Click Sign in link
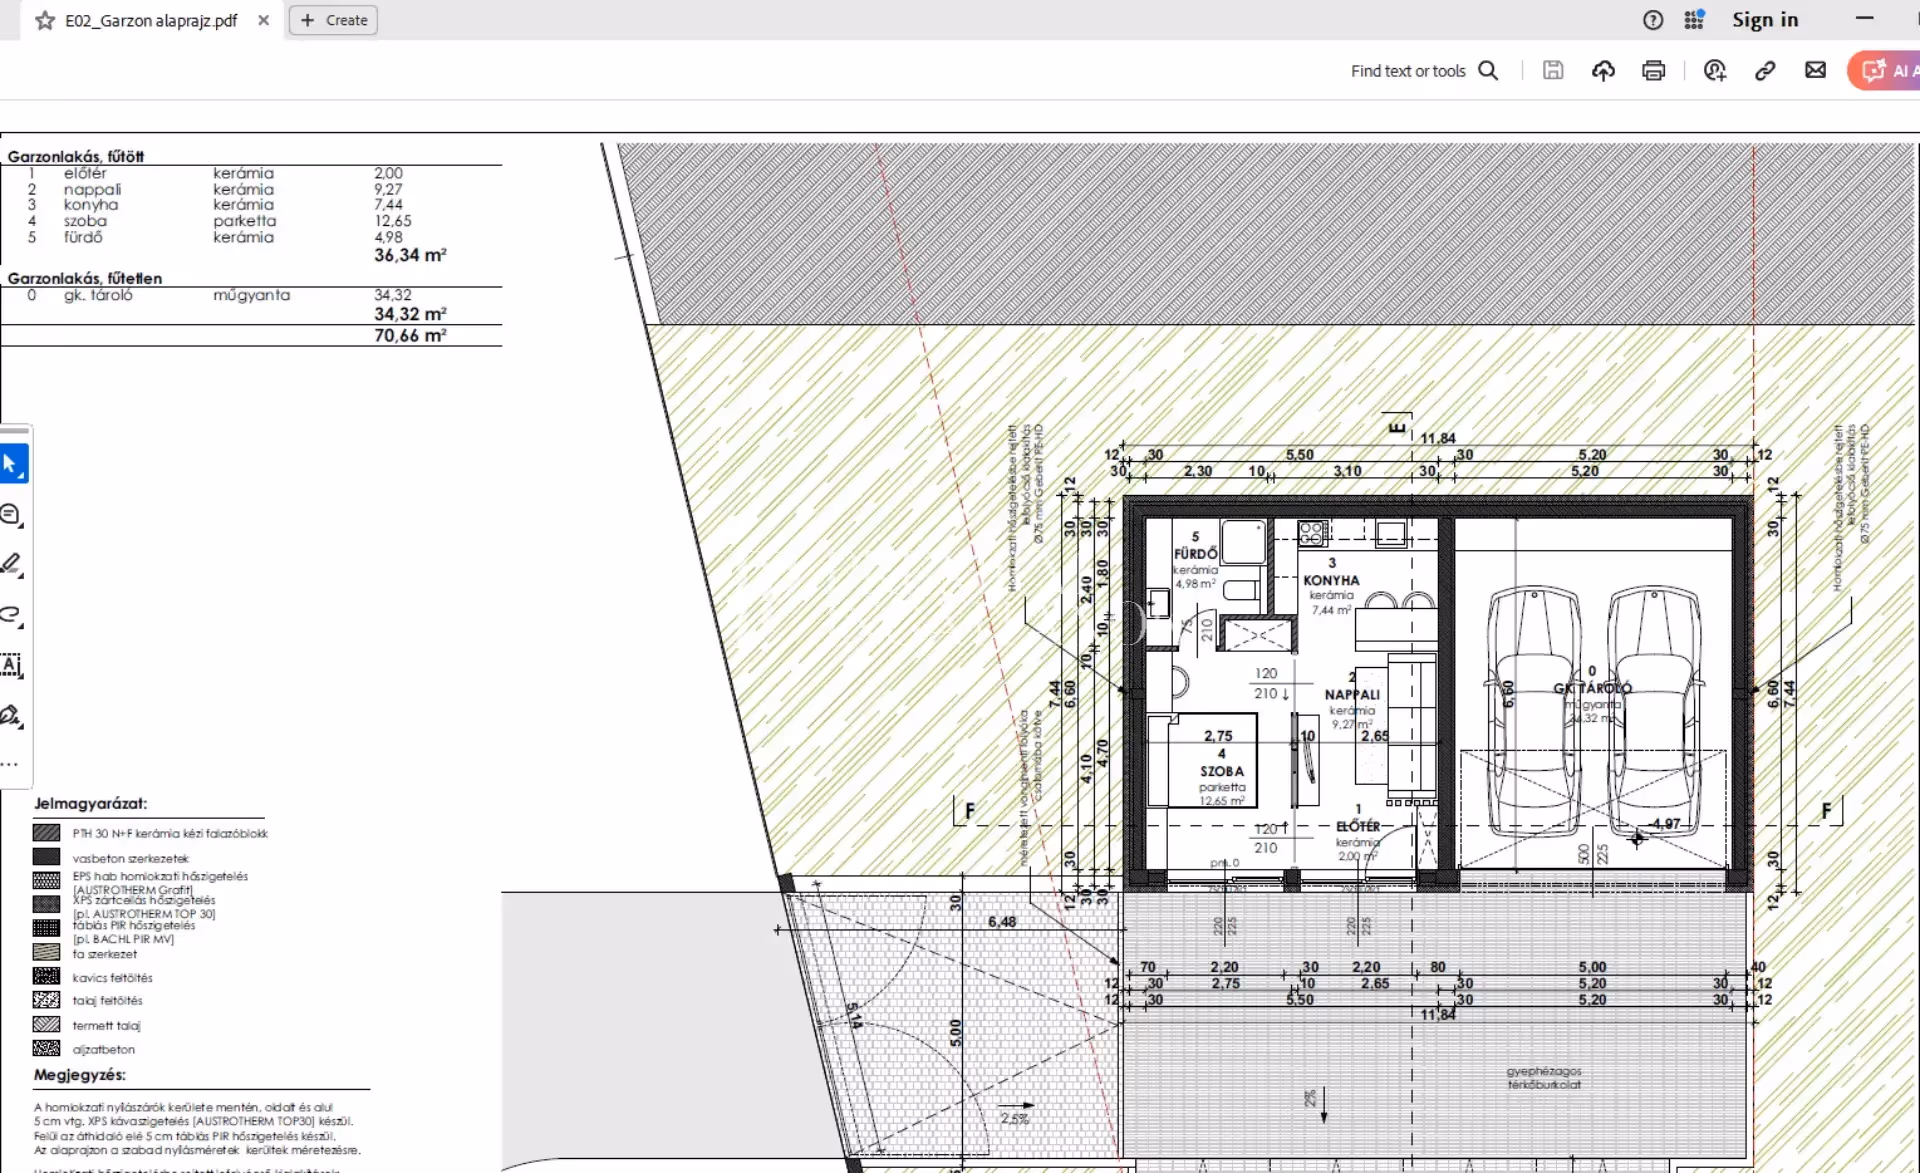Image resolution: width=1920 pixels, height=1173 pixels. [1764, 20]
